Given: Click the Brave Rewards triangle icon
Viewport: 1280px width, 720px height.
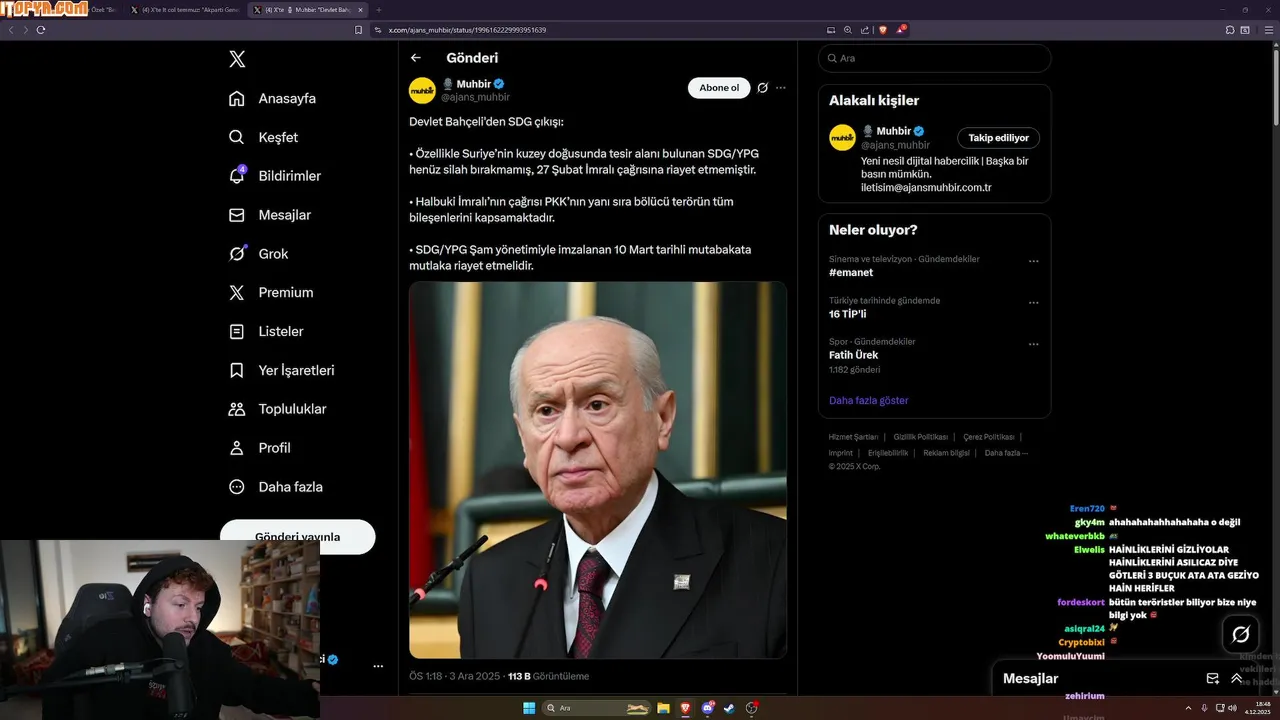Looking at the screenshot, I should [x=901, y=30].
